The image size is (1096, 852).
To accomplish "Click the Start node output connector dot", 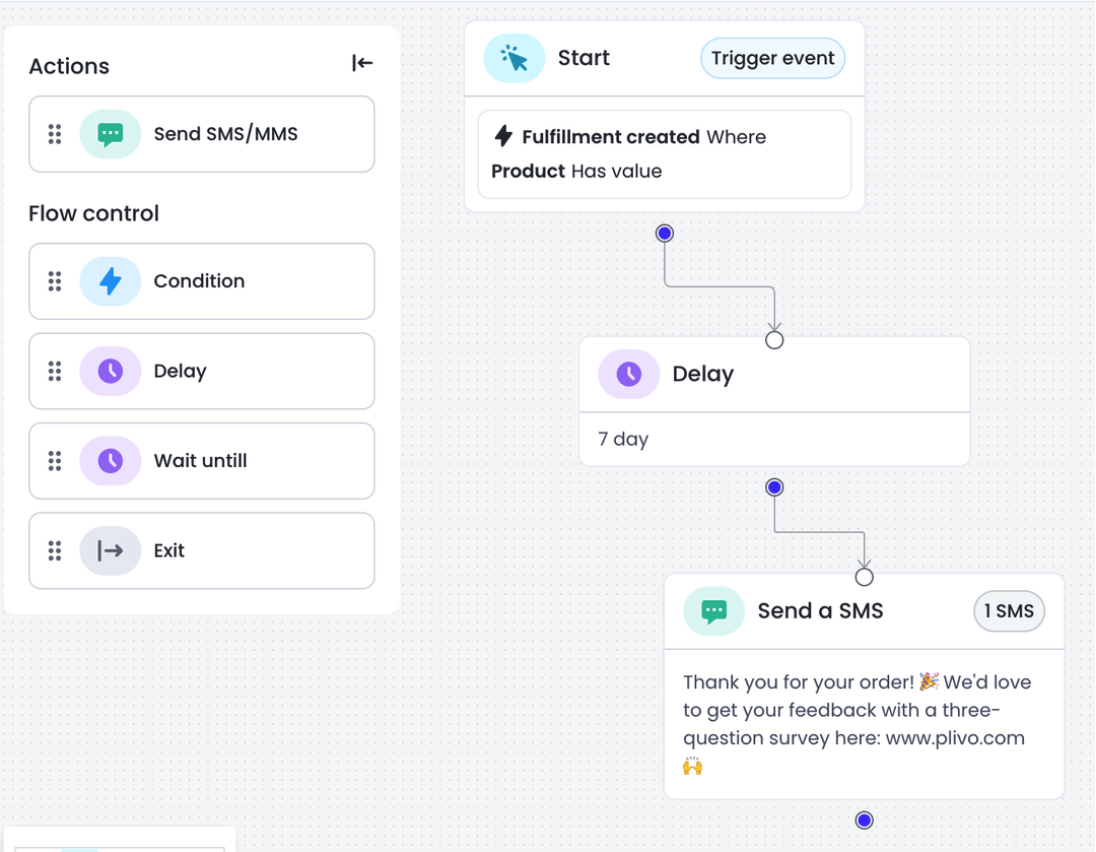I will point(665,233).
